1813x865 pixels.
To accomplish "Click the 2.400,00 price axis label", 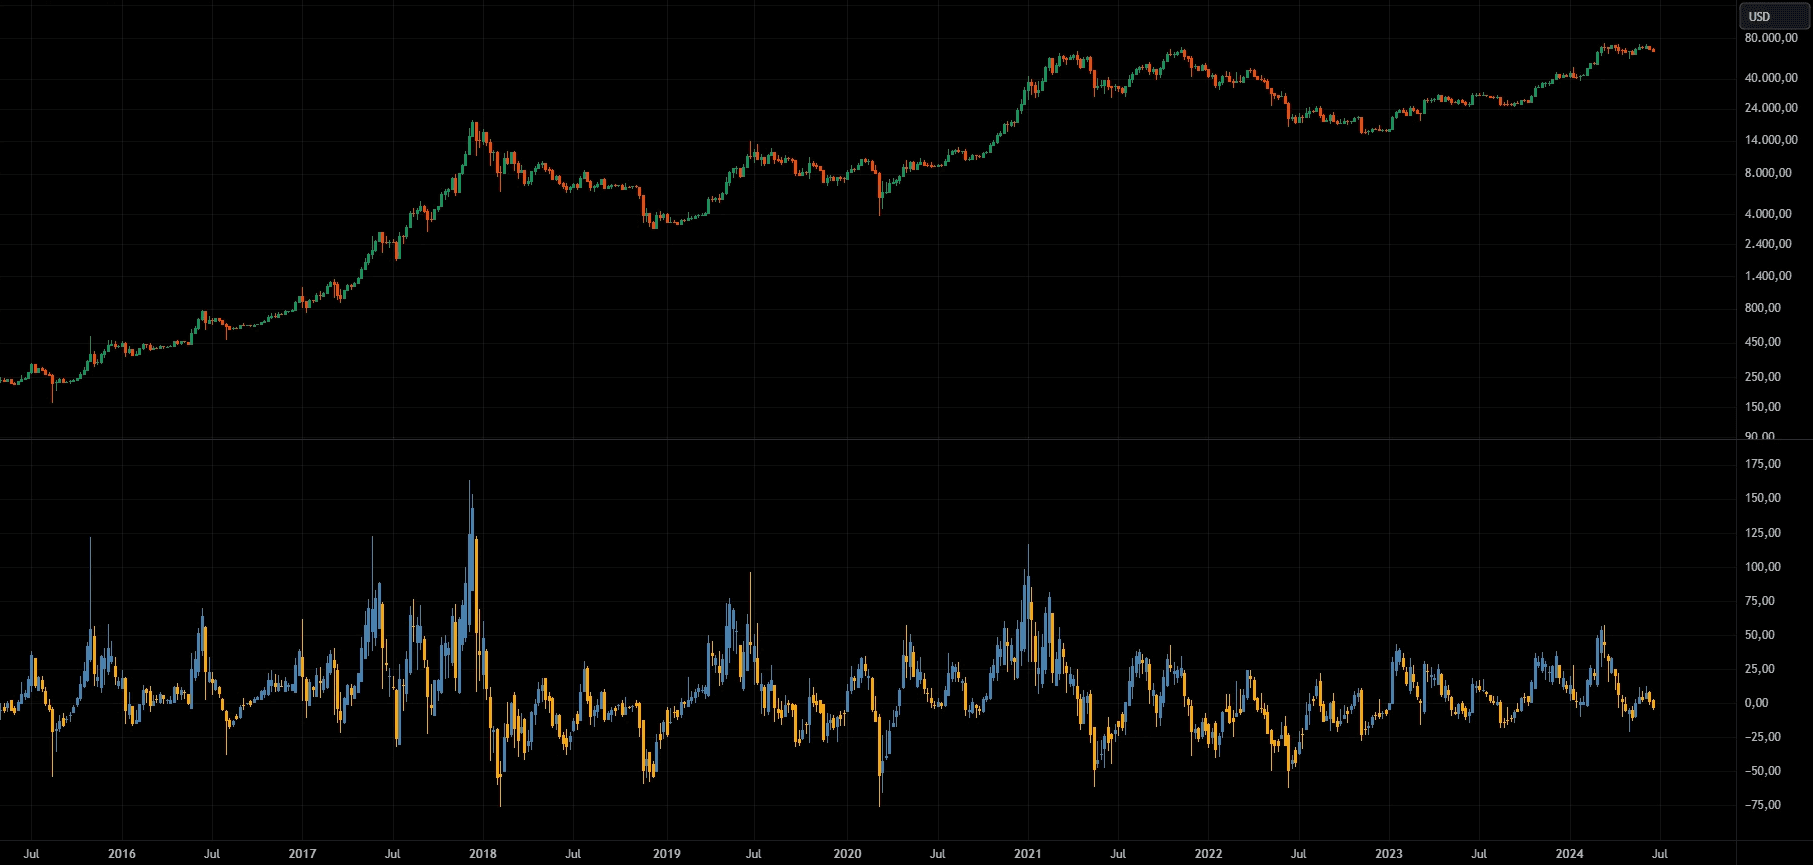I will tap(1768, 244).
